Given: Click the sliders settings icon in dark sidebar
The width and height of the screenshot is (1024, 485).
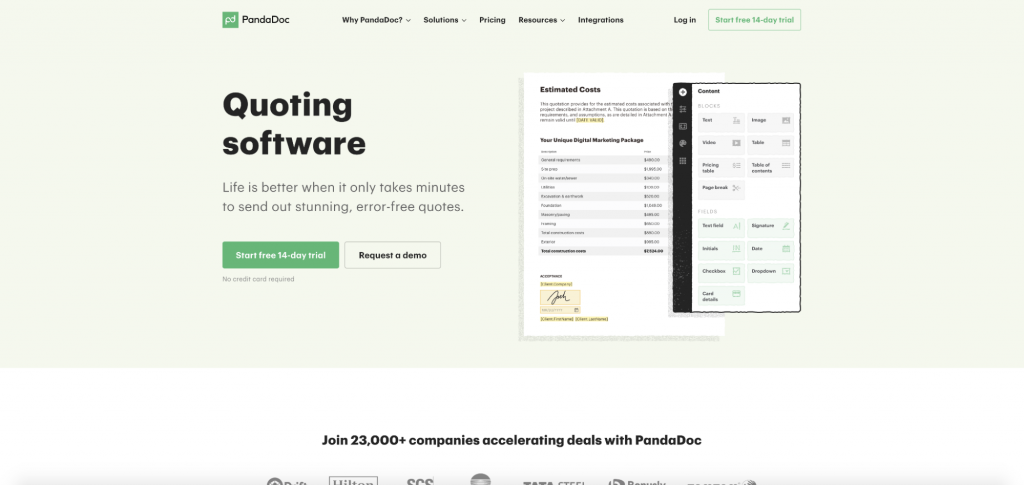Looking at the screenshot, I should pyautogui.click(x=682, y=109).
